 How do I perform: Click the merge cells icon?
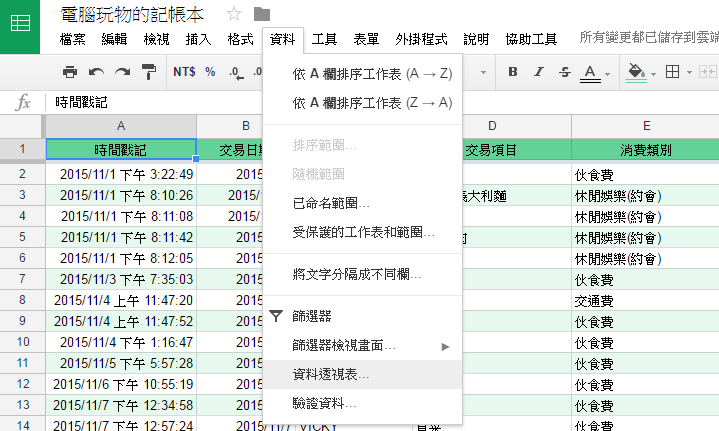707,72
